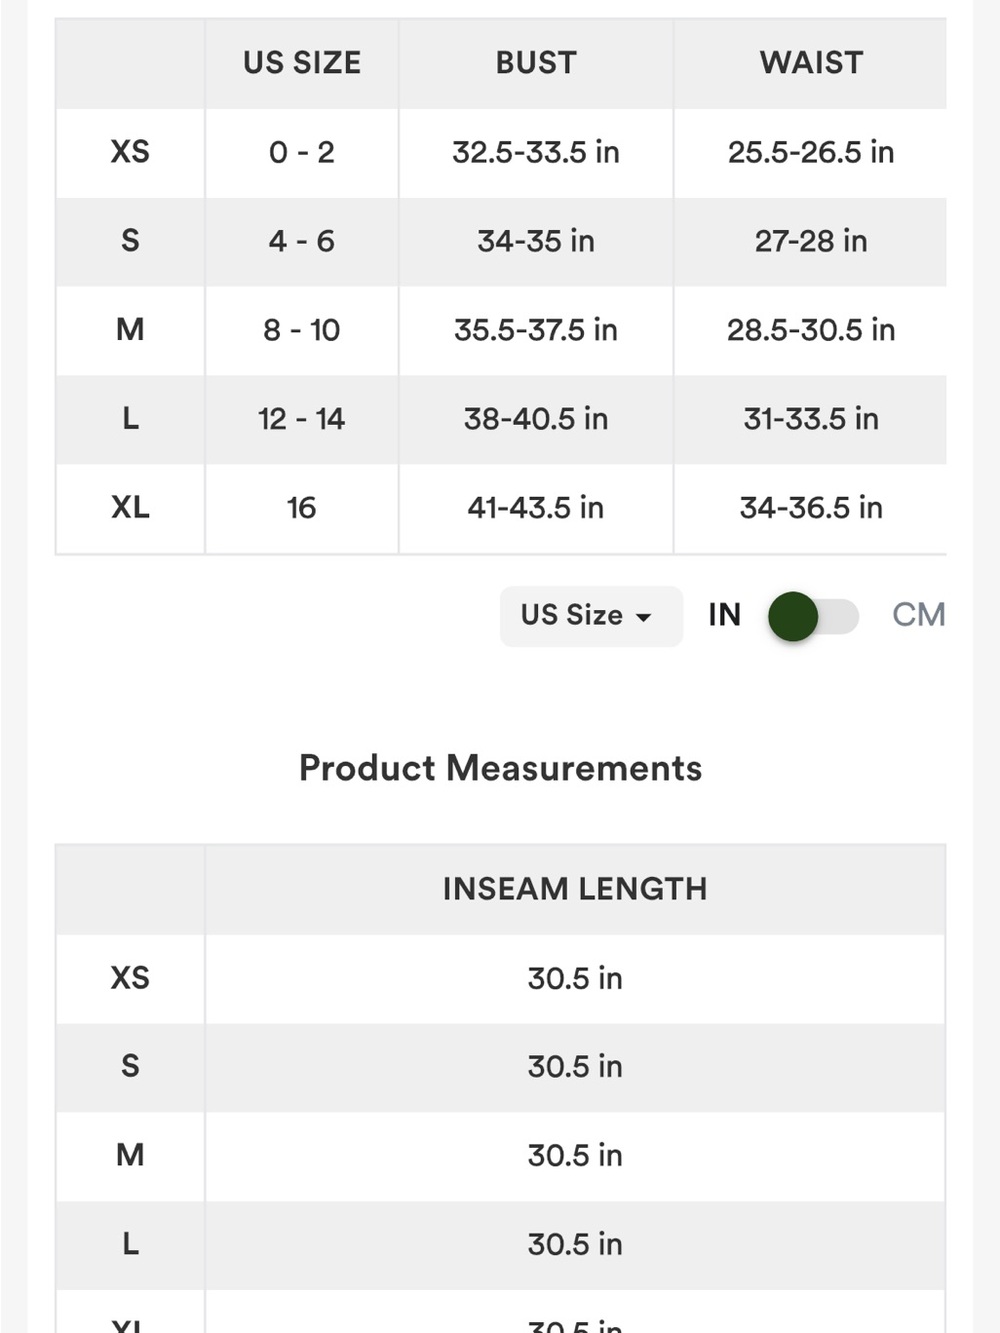The width and height of the screenshot is (1000, 1333).
Task: Click the INSEAM LENGTH column header
Action: coord(575,889)
